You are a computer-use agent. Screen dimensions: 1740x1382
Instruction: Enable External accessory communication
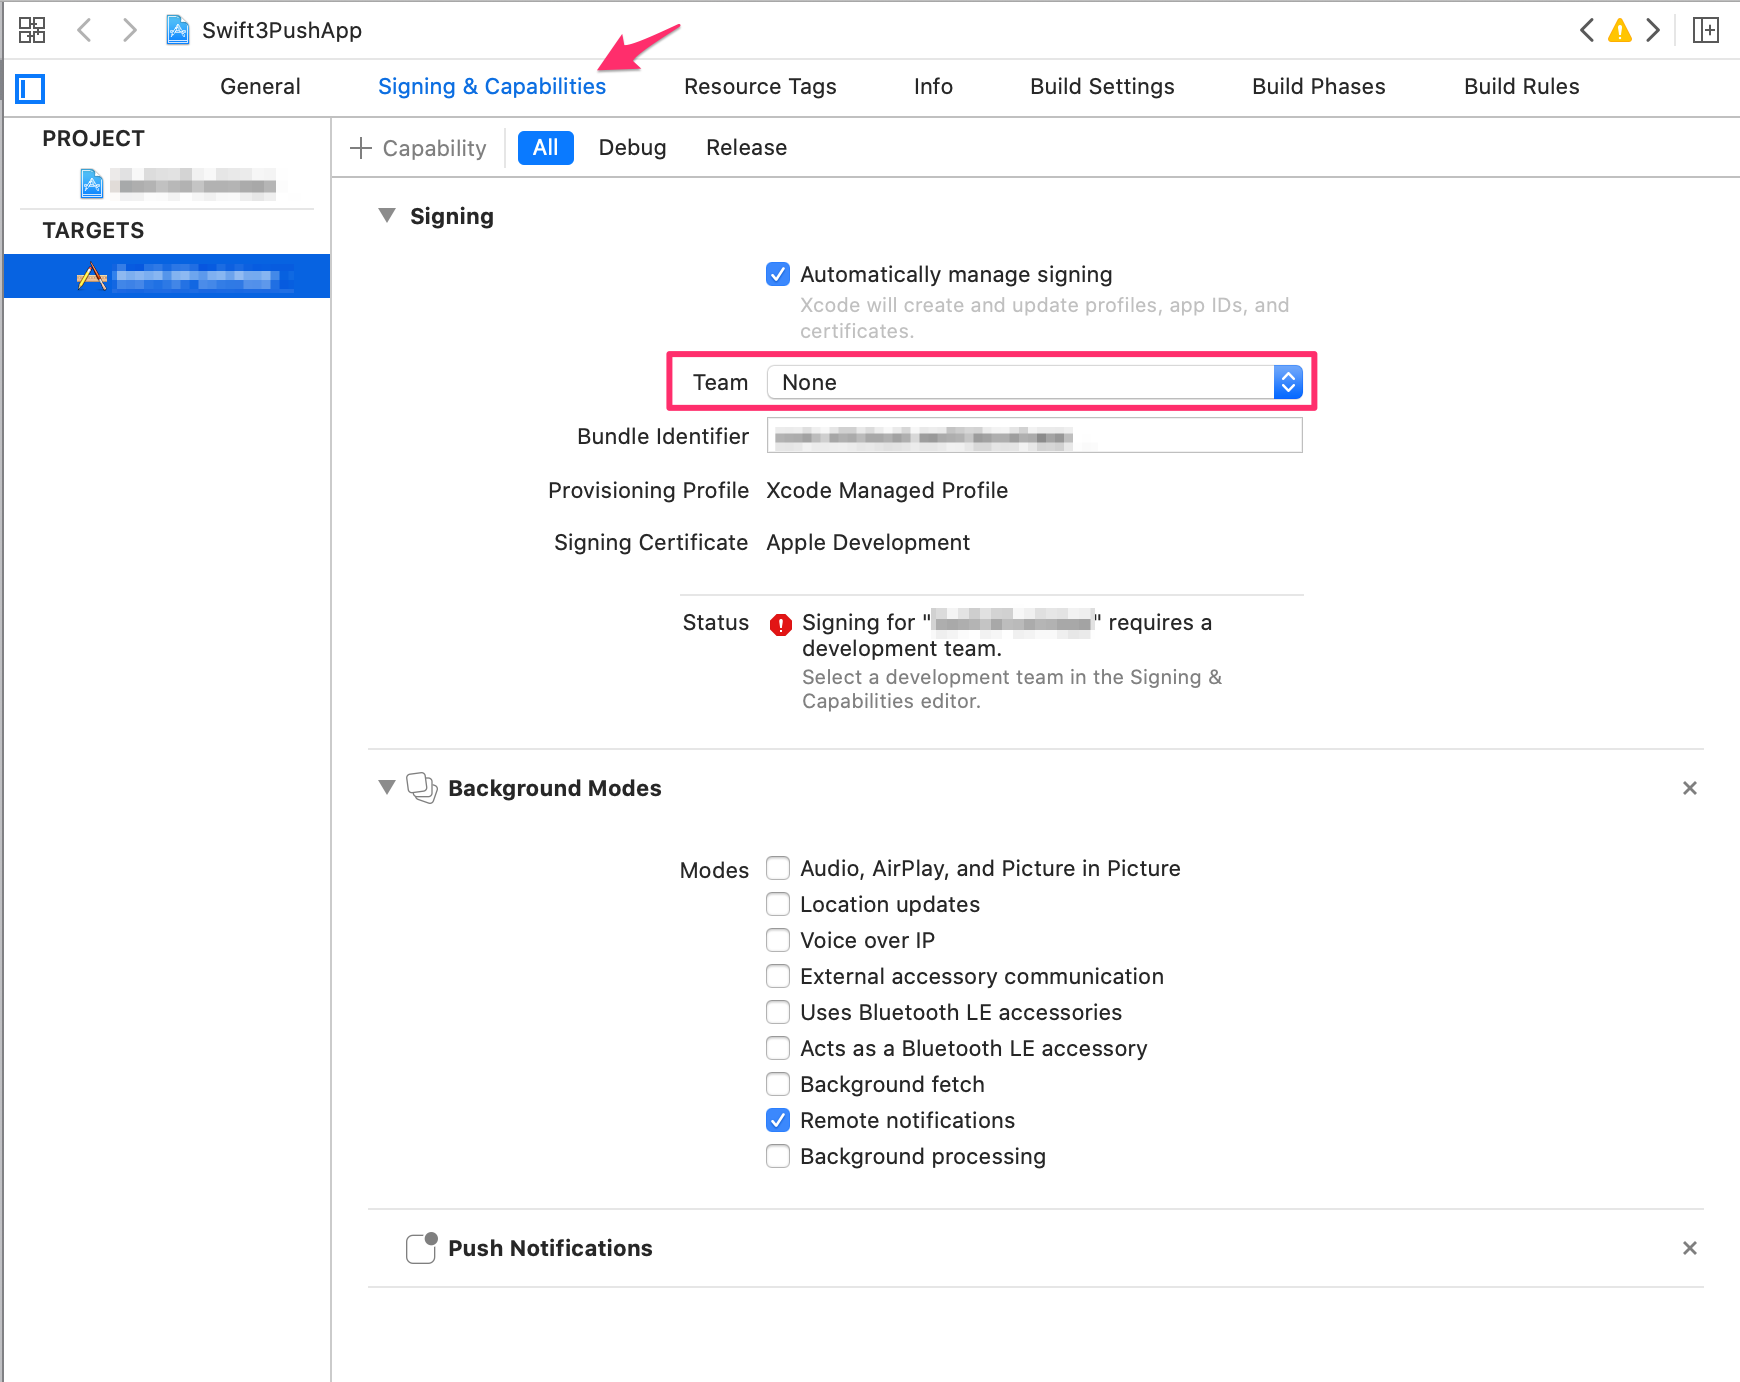[778, 976]
